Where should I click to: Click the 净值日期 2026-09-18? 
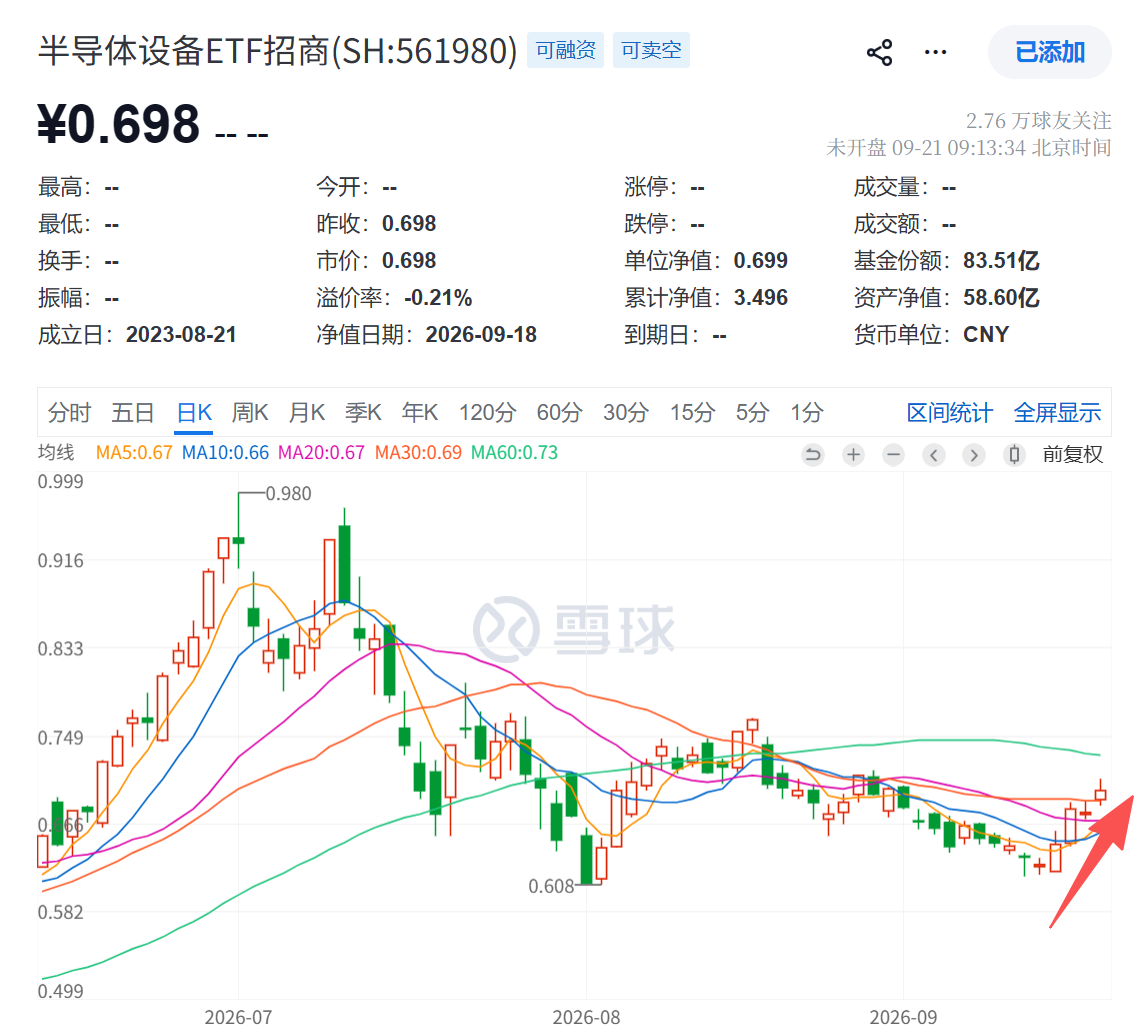pos(481,335)
